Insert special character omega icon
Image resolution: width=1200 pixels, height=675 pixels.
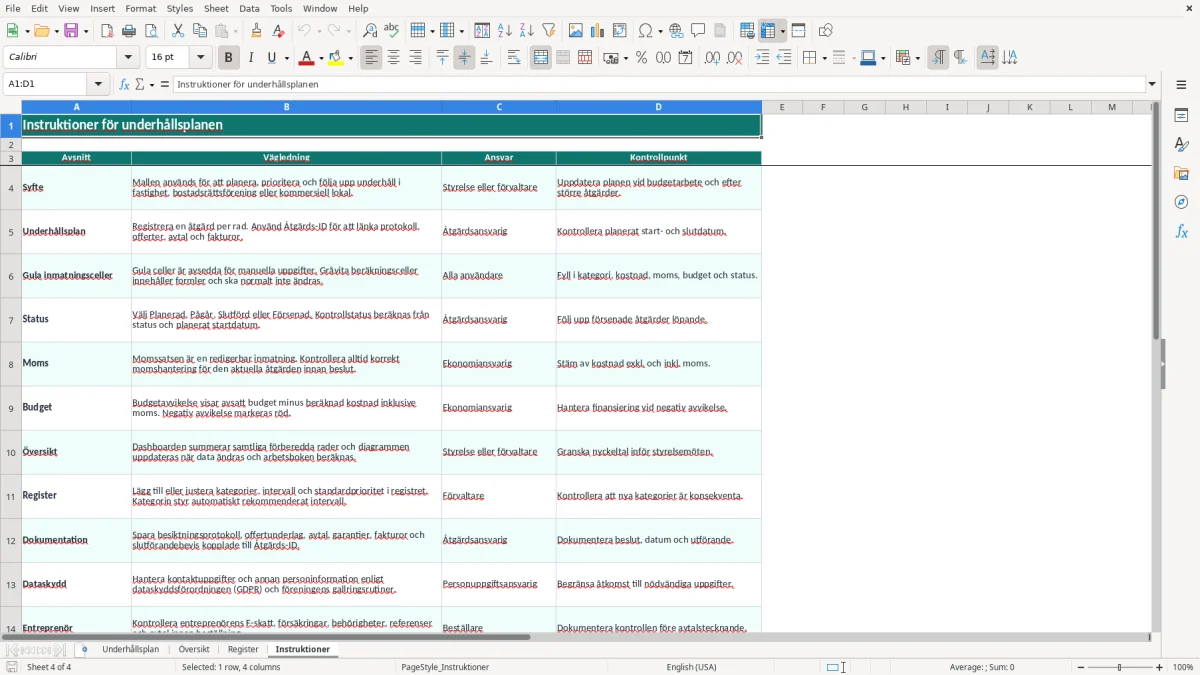(x=645, y=31)
